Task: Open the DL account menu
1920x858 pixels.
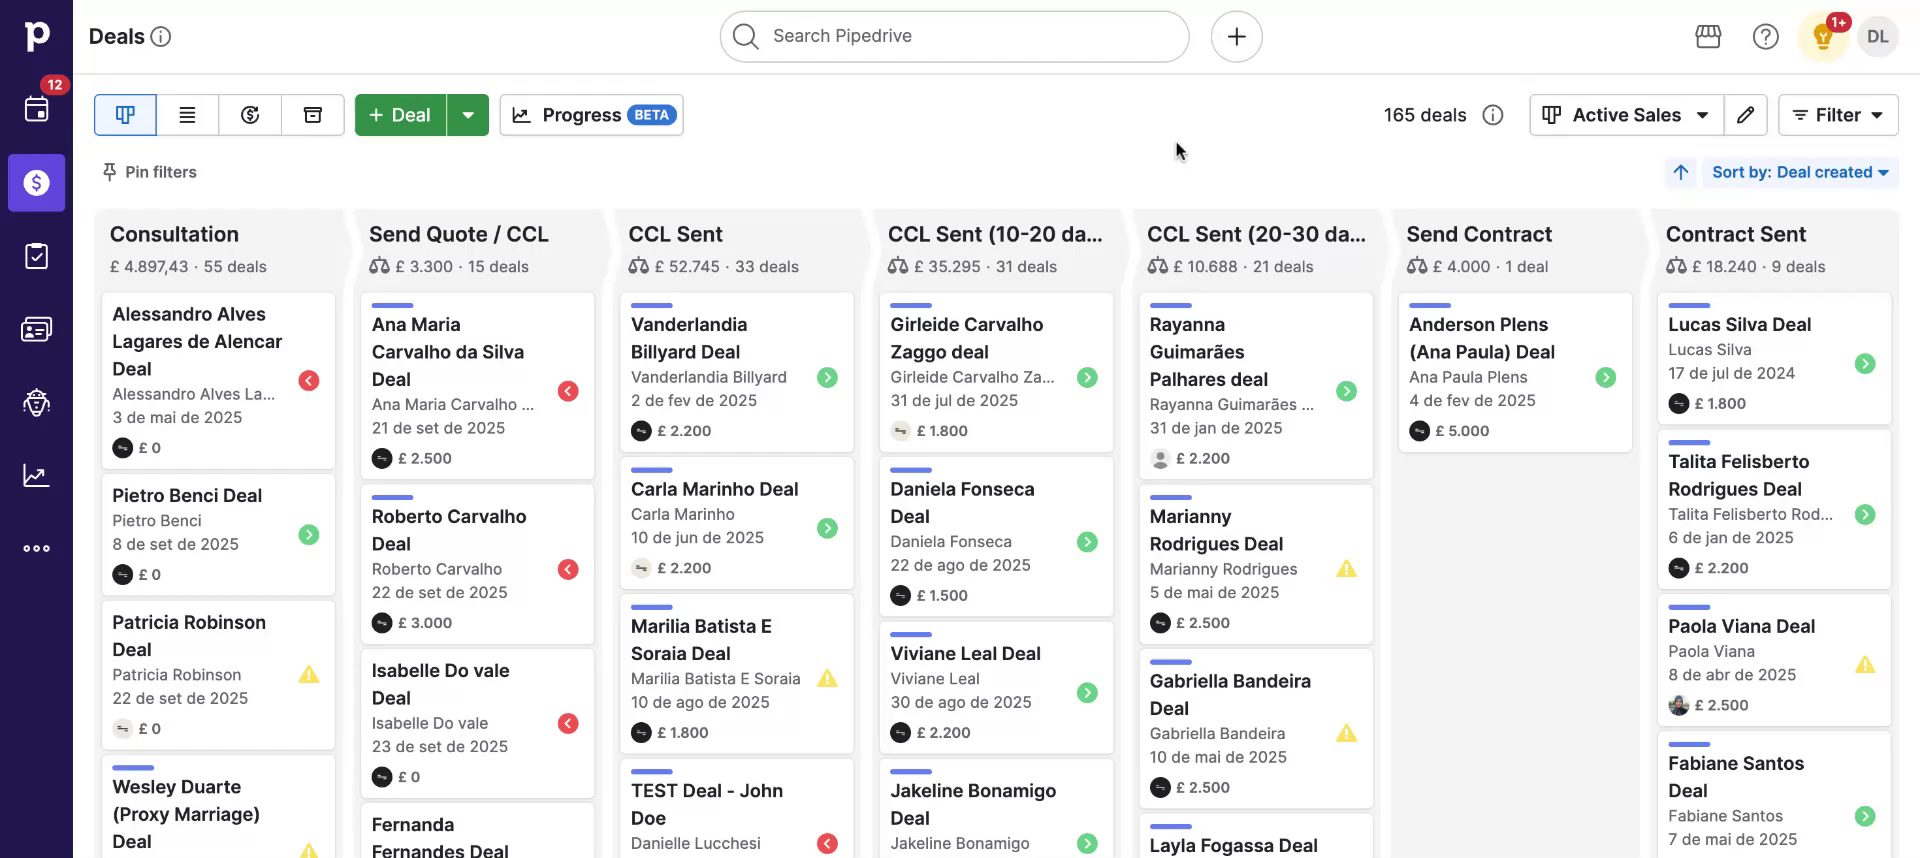Action: (1877, 37)
